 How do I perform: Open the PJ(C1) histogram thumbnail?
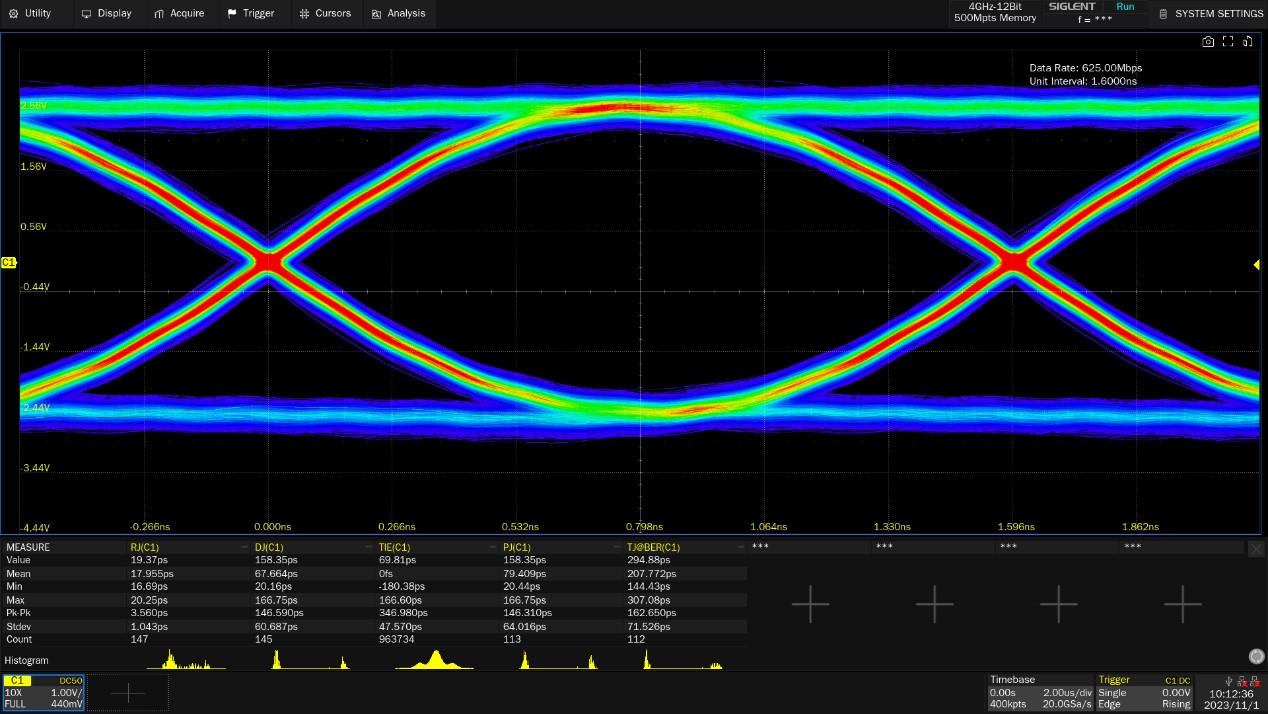coord(558,660)
